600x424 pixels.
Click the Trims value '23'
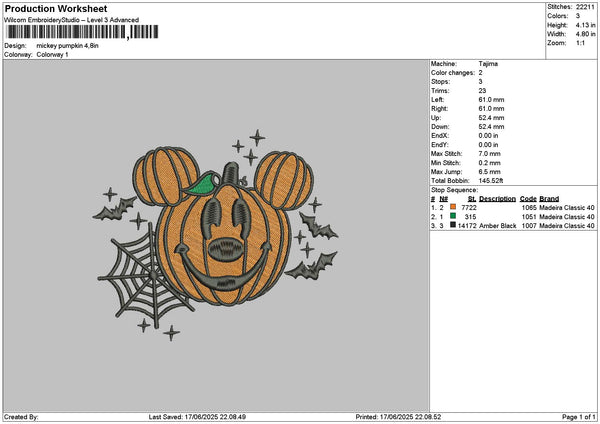tap(482, 91)
